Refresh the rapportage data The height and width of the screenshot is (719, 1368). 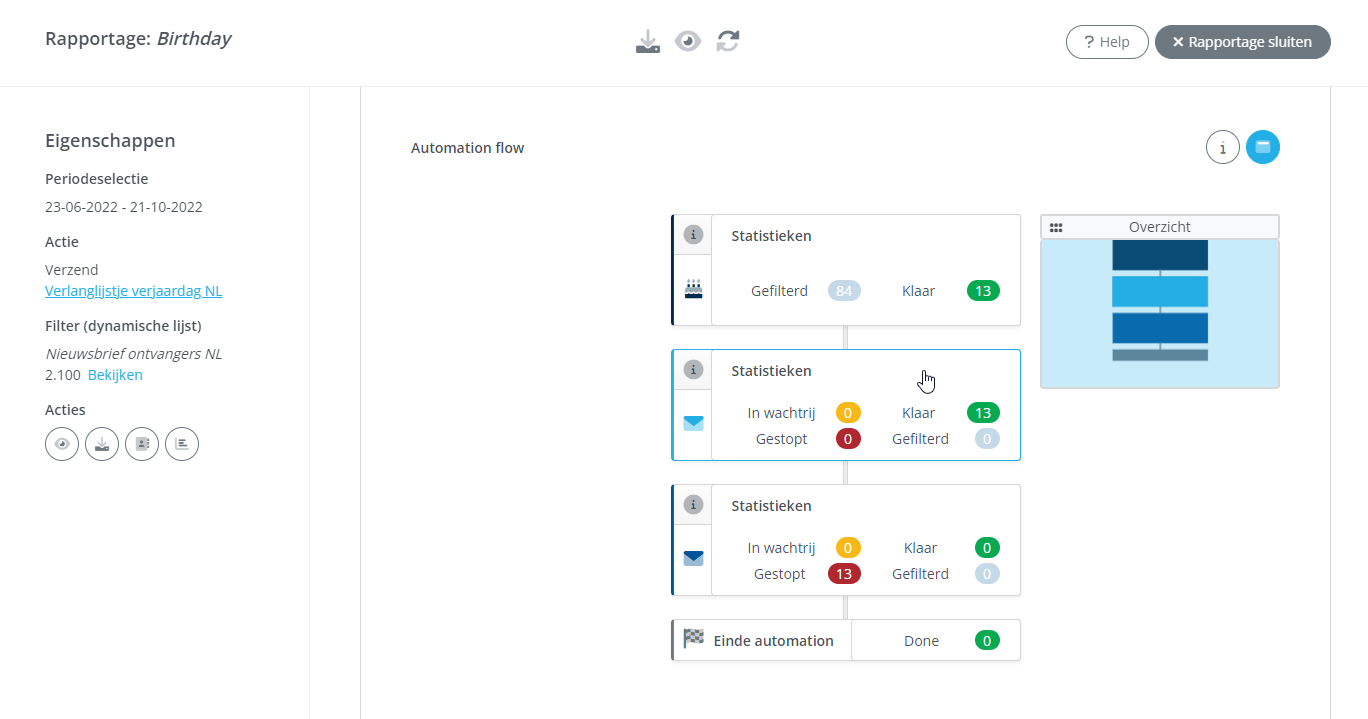tap(727, 41)
